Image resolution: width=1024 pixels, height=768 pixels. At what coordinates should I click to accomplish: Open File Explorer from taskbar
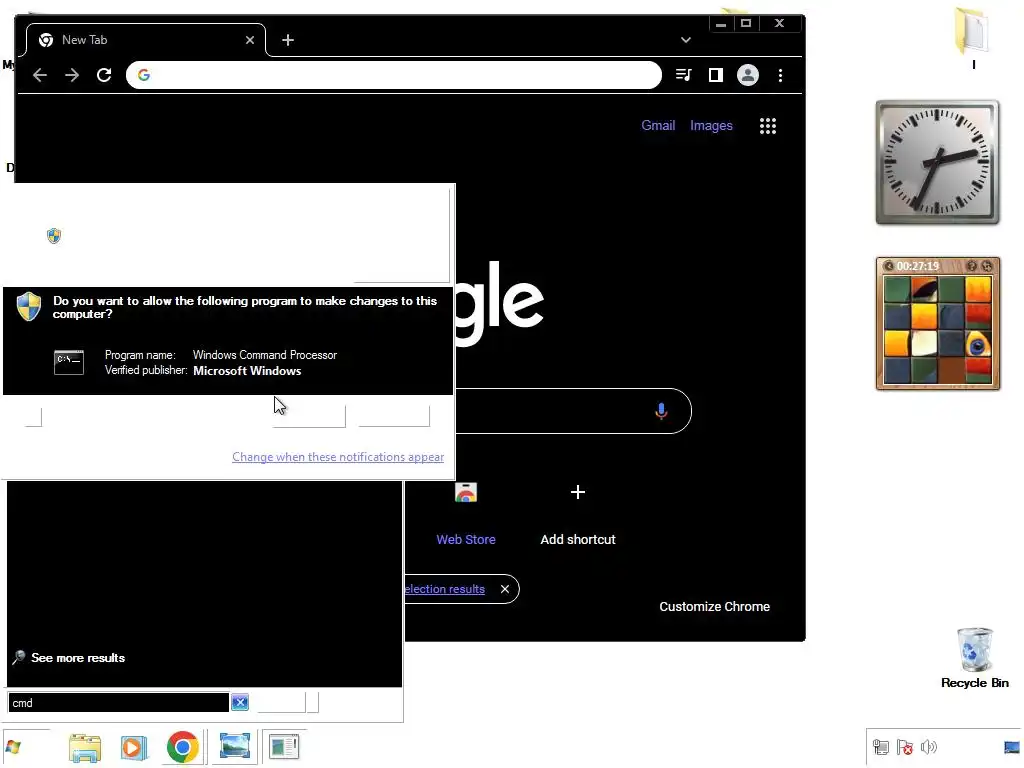pos(85,747)
